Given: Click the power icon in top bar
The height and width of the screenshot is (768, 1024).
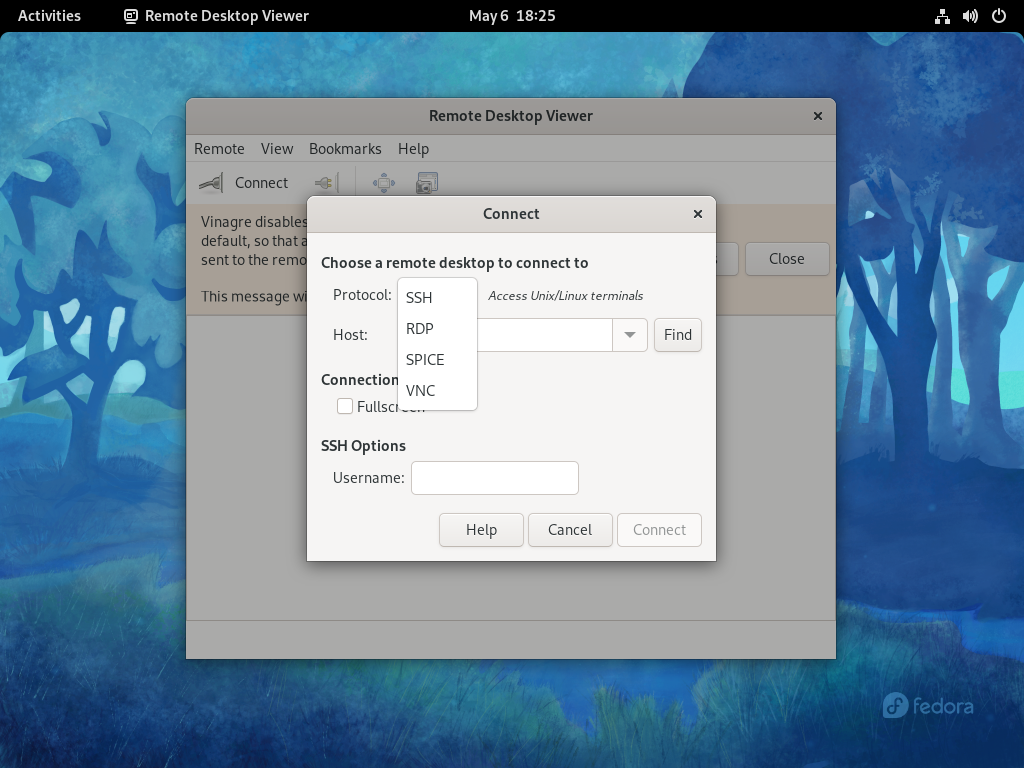Looking at the screenshot, I should pos(999,16).
